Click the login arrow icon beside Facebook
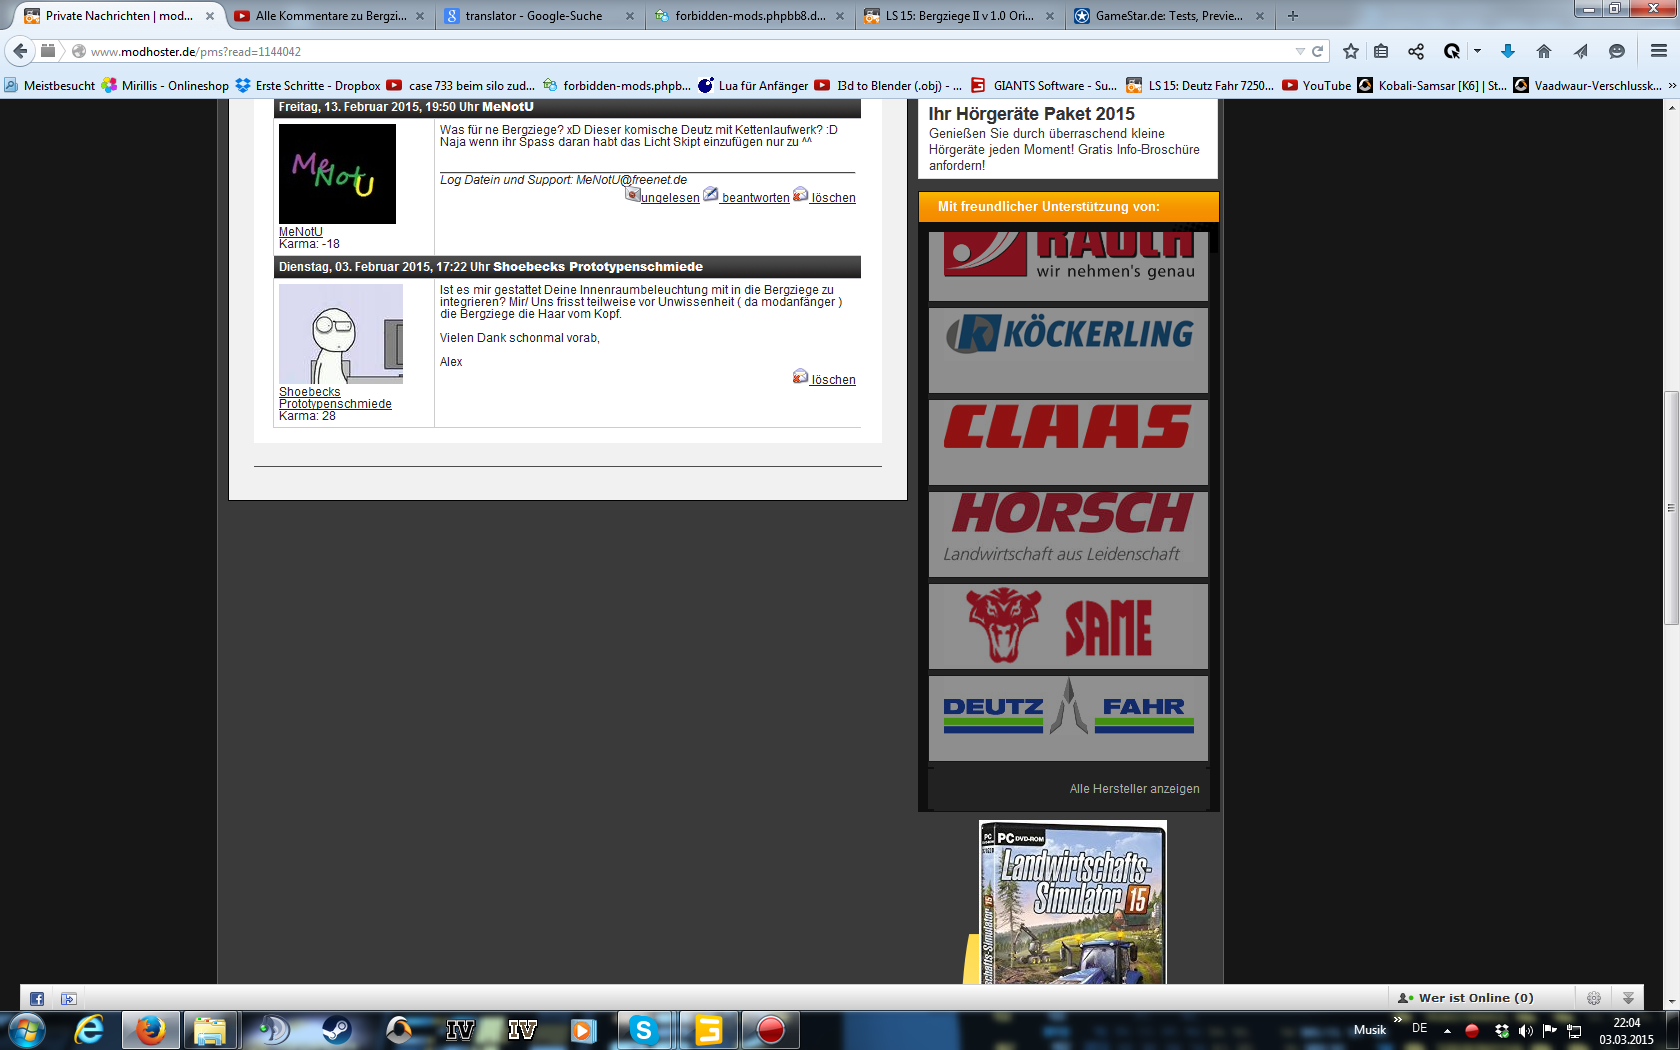 pyautogui.click(x=68, y=998)
